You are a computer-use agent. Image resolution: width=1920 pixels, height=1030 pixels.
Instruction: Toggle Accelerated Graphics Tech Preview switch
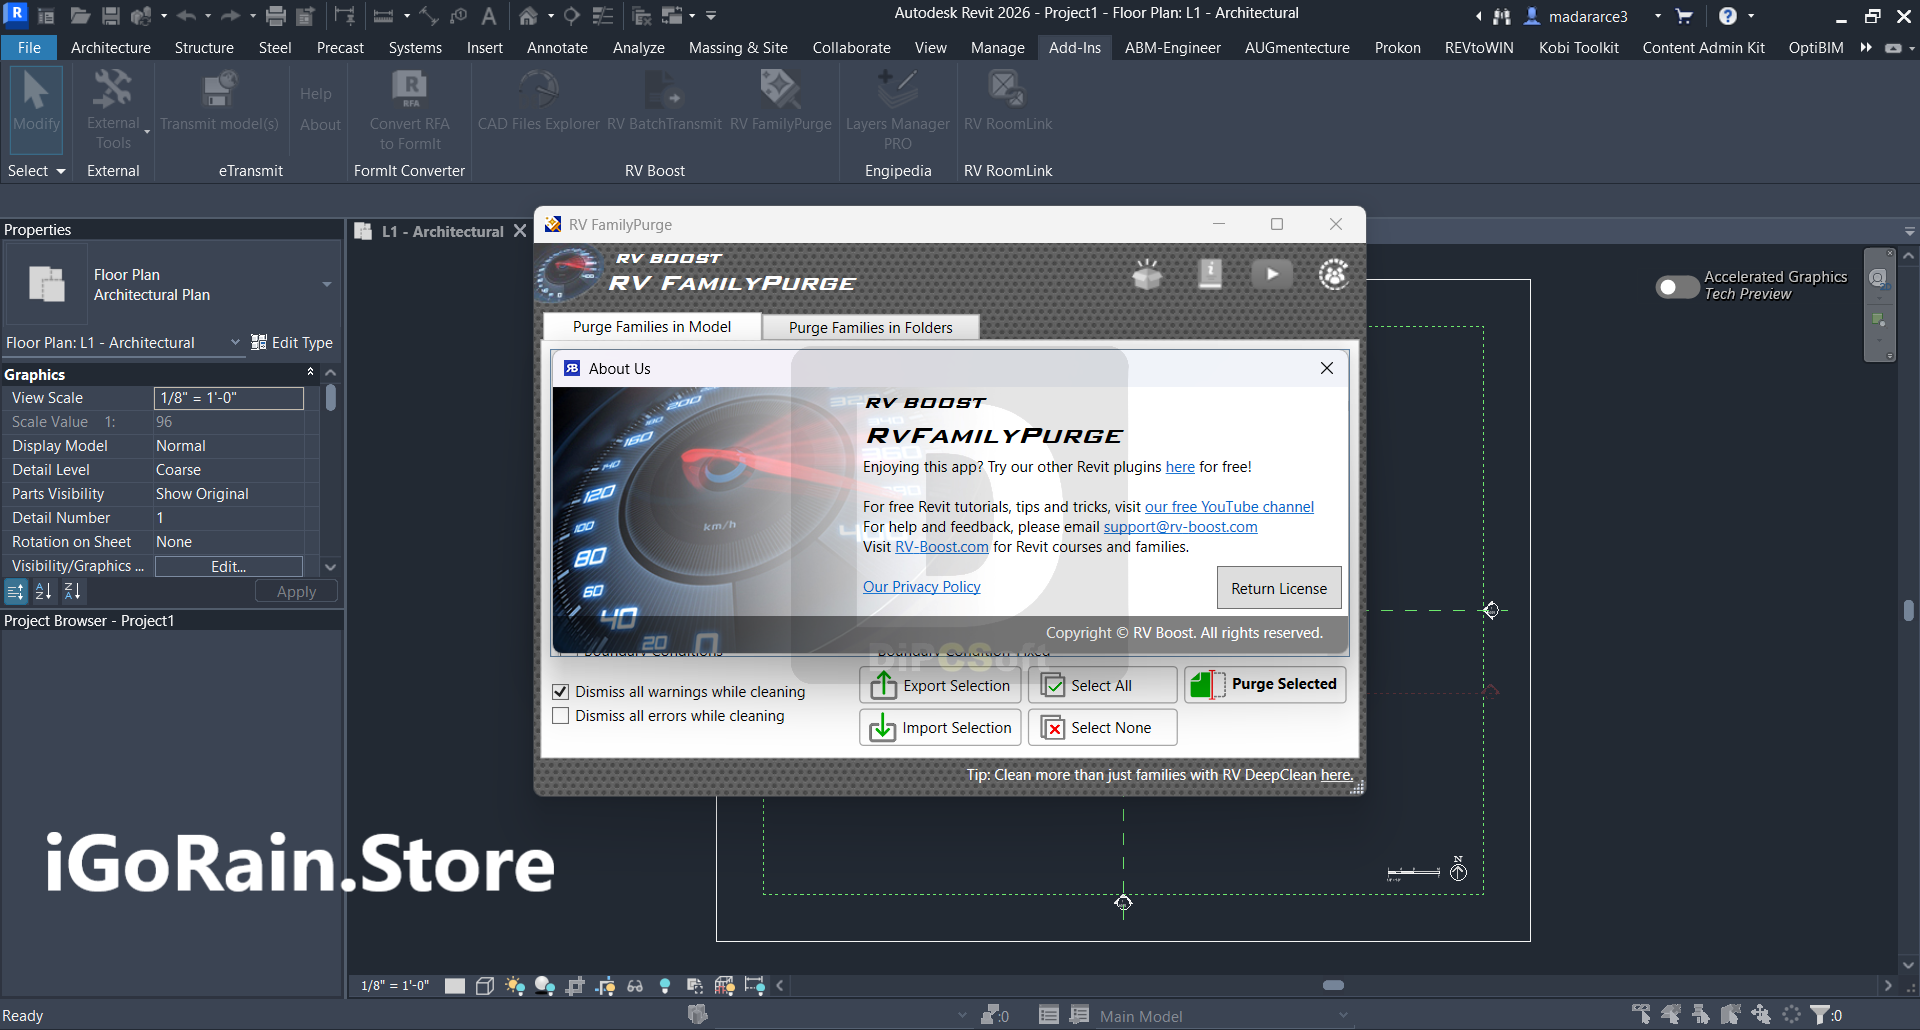(1677, 287)
